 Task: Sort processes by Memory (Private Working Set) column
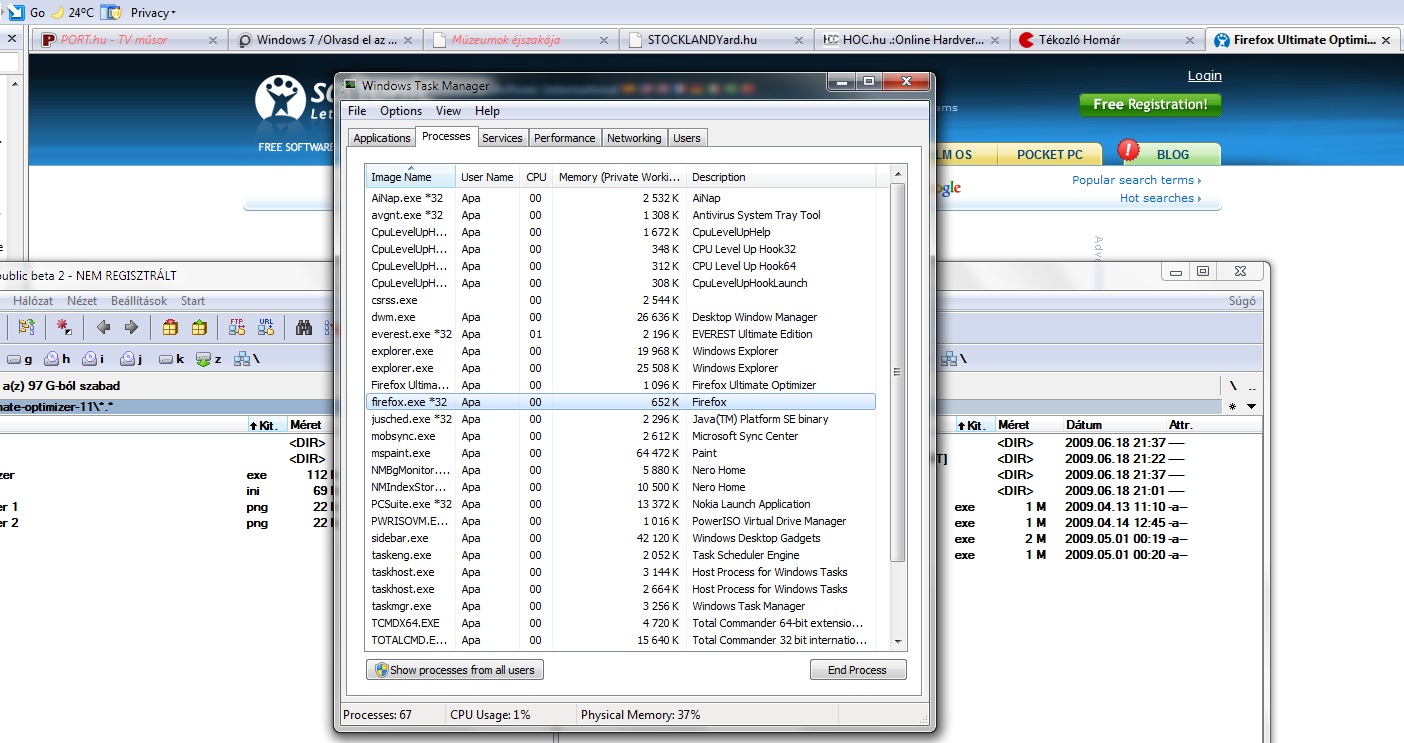click(x=620, y=177)
